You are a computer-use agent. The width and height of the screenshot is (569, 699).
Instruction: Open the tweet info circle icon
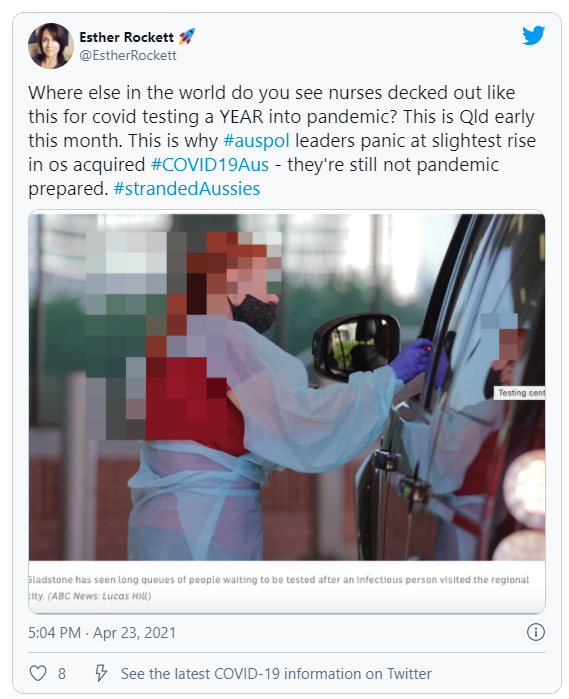tap(536, 632)
